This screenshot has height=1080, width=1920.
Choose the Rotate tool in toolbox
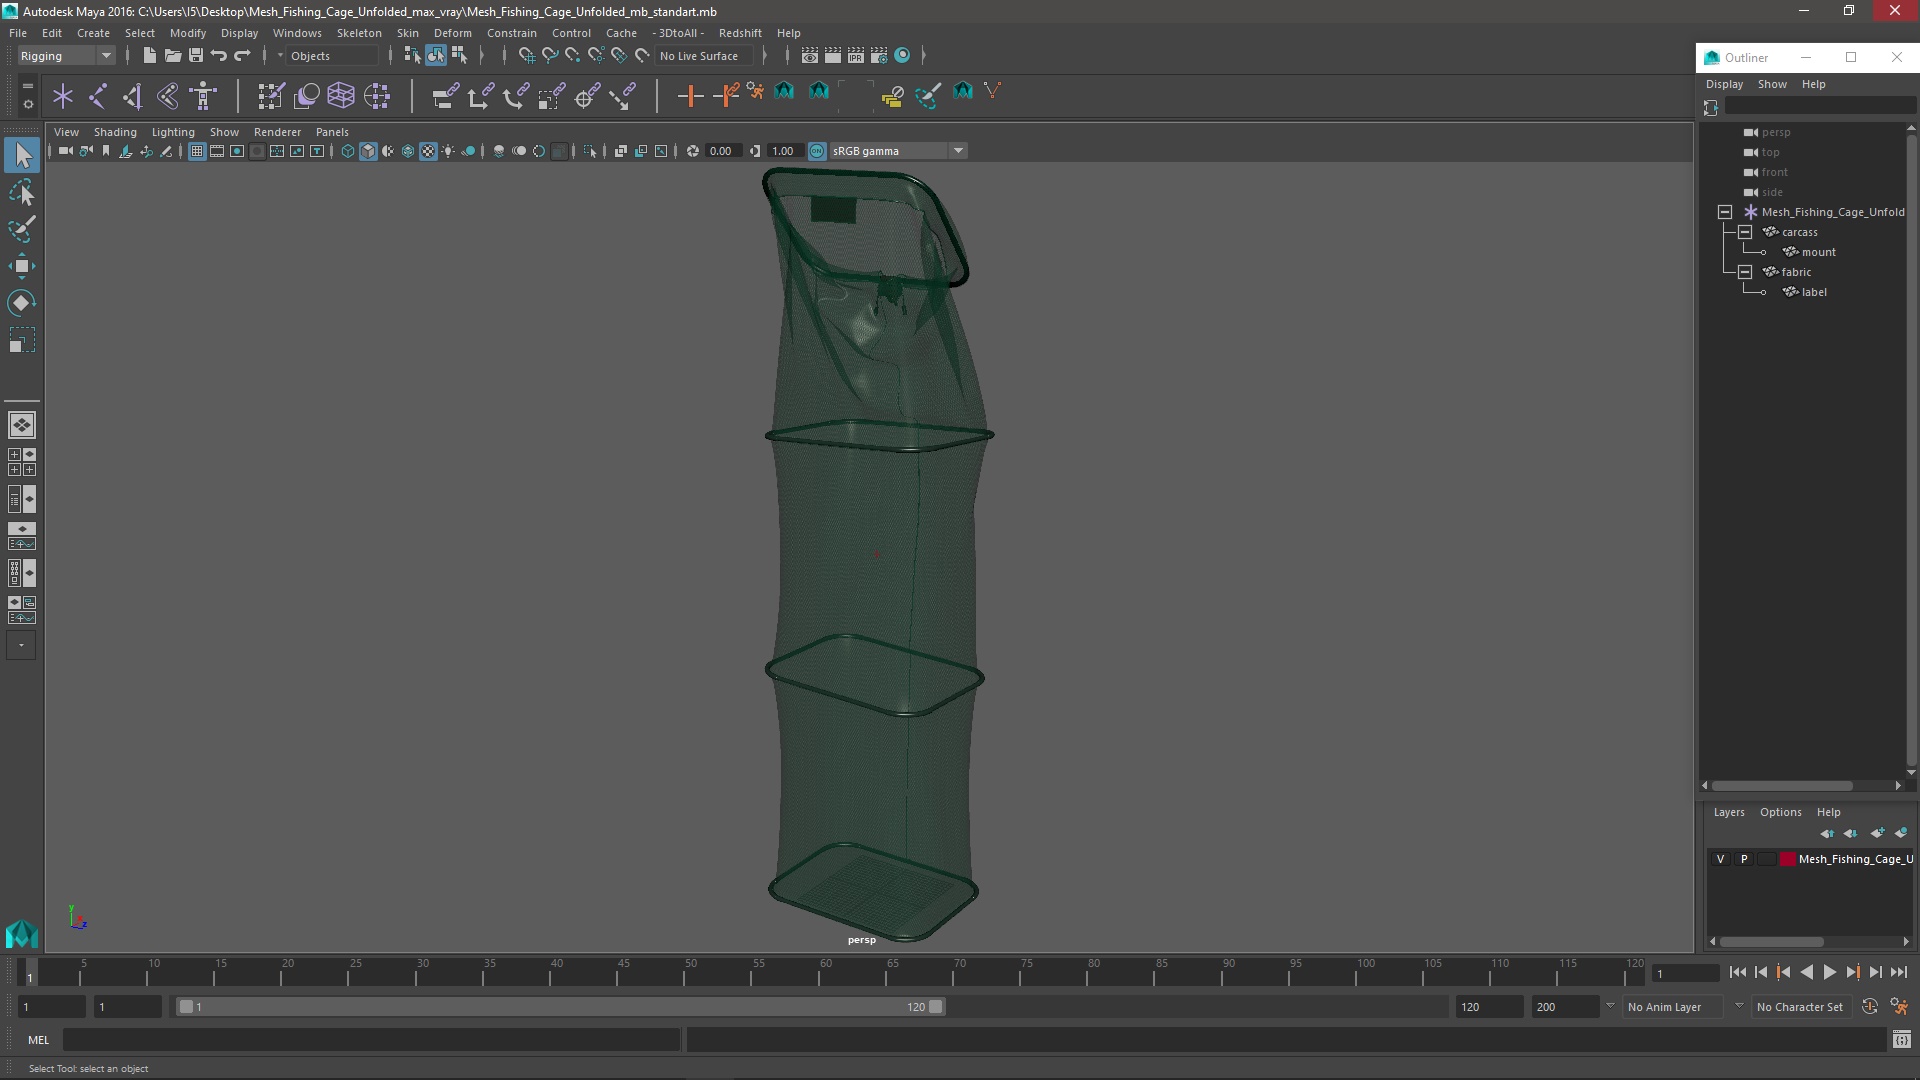pyautogui.click(x=22, y=303)
